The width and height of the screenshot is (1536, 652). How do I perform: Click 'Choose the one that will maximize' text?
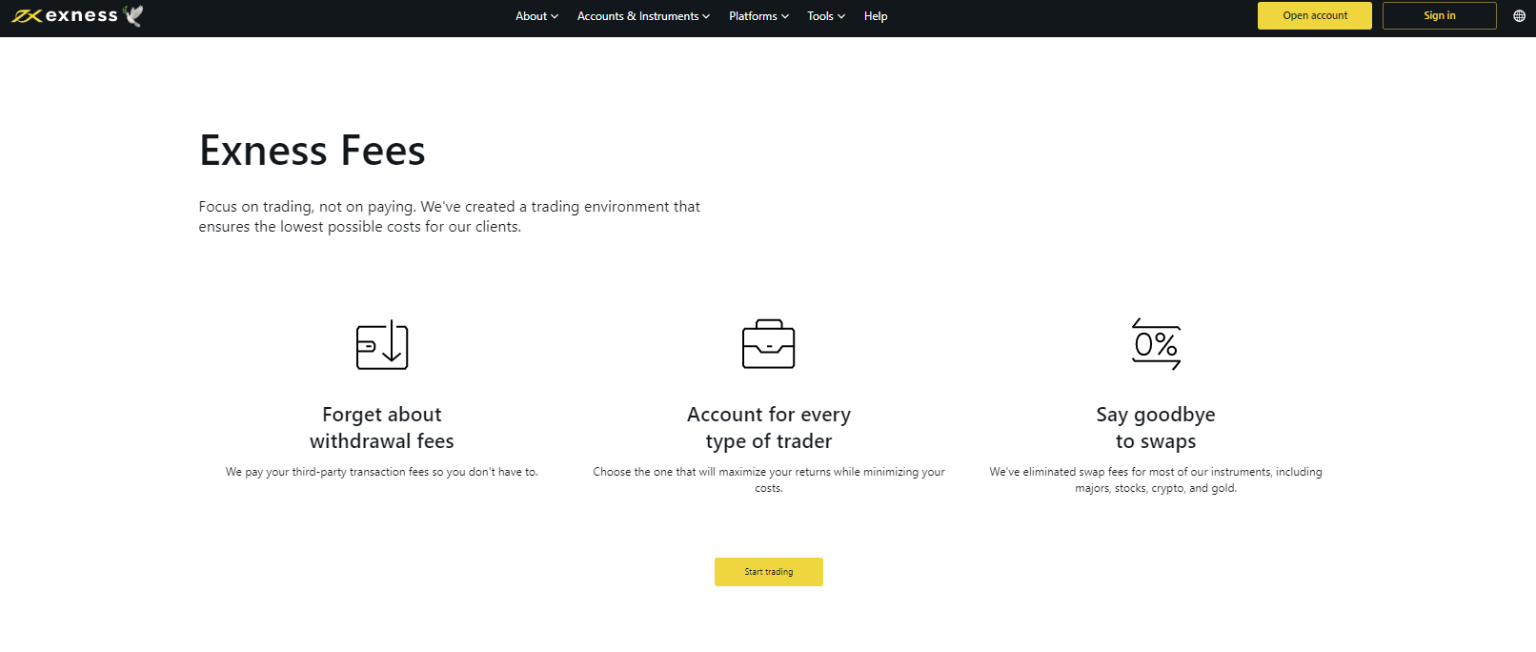768,480
